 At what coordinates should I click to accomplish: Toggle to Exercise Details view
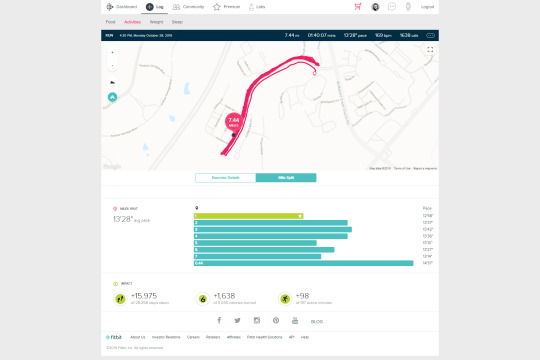[x=226, y=178]
